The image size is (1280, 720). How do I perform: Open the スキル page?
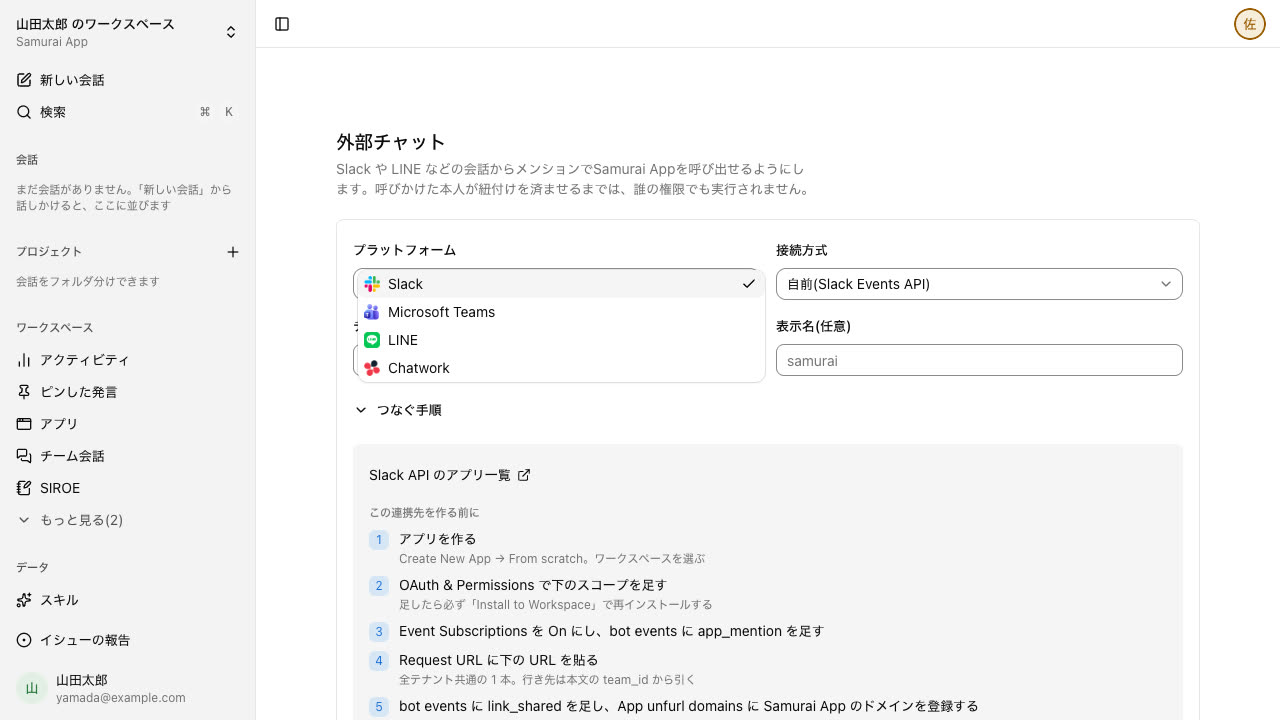pyautogui.click(x=127, y=600)
